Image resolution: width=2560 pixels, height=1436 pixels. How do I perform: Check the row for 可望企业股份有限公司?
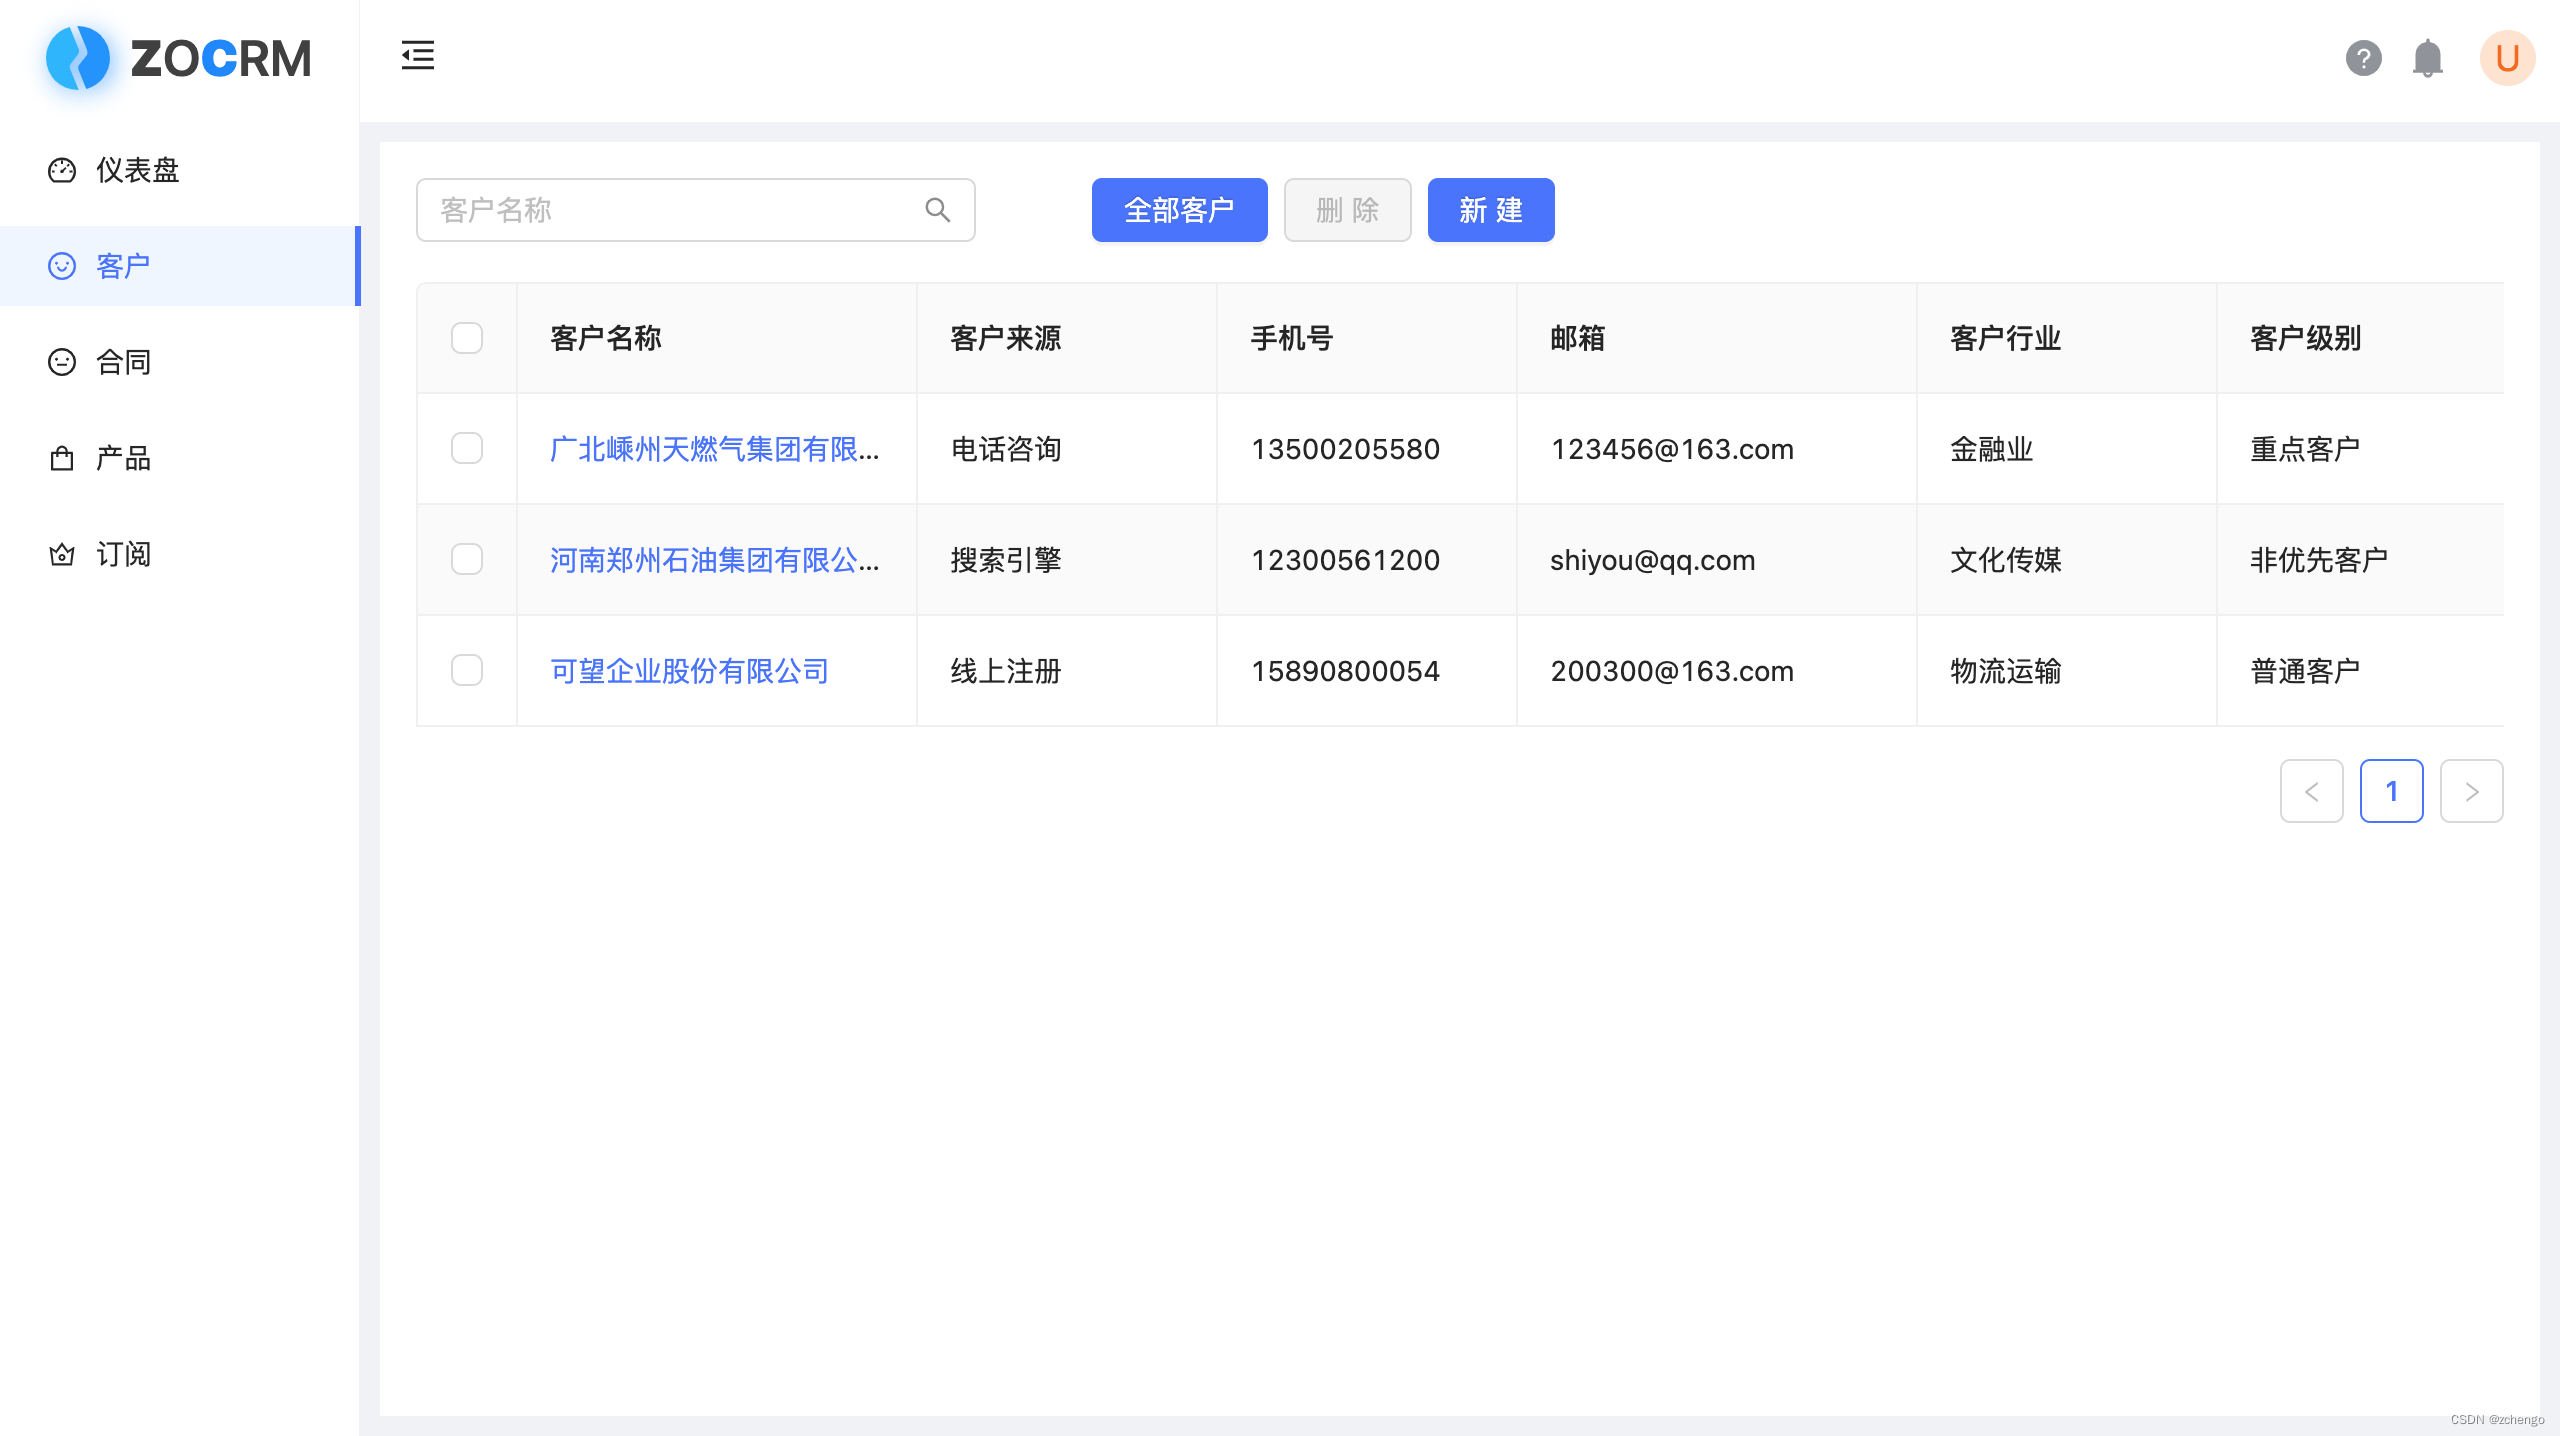pyautogui.click(x=467, y=670)
